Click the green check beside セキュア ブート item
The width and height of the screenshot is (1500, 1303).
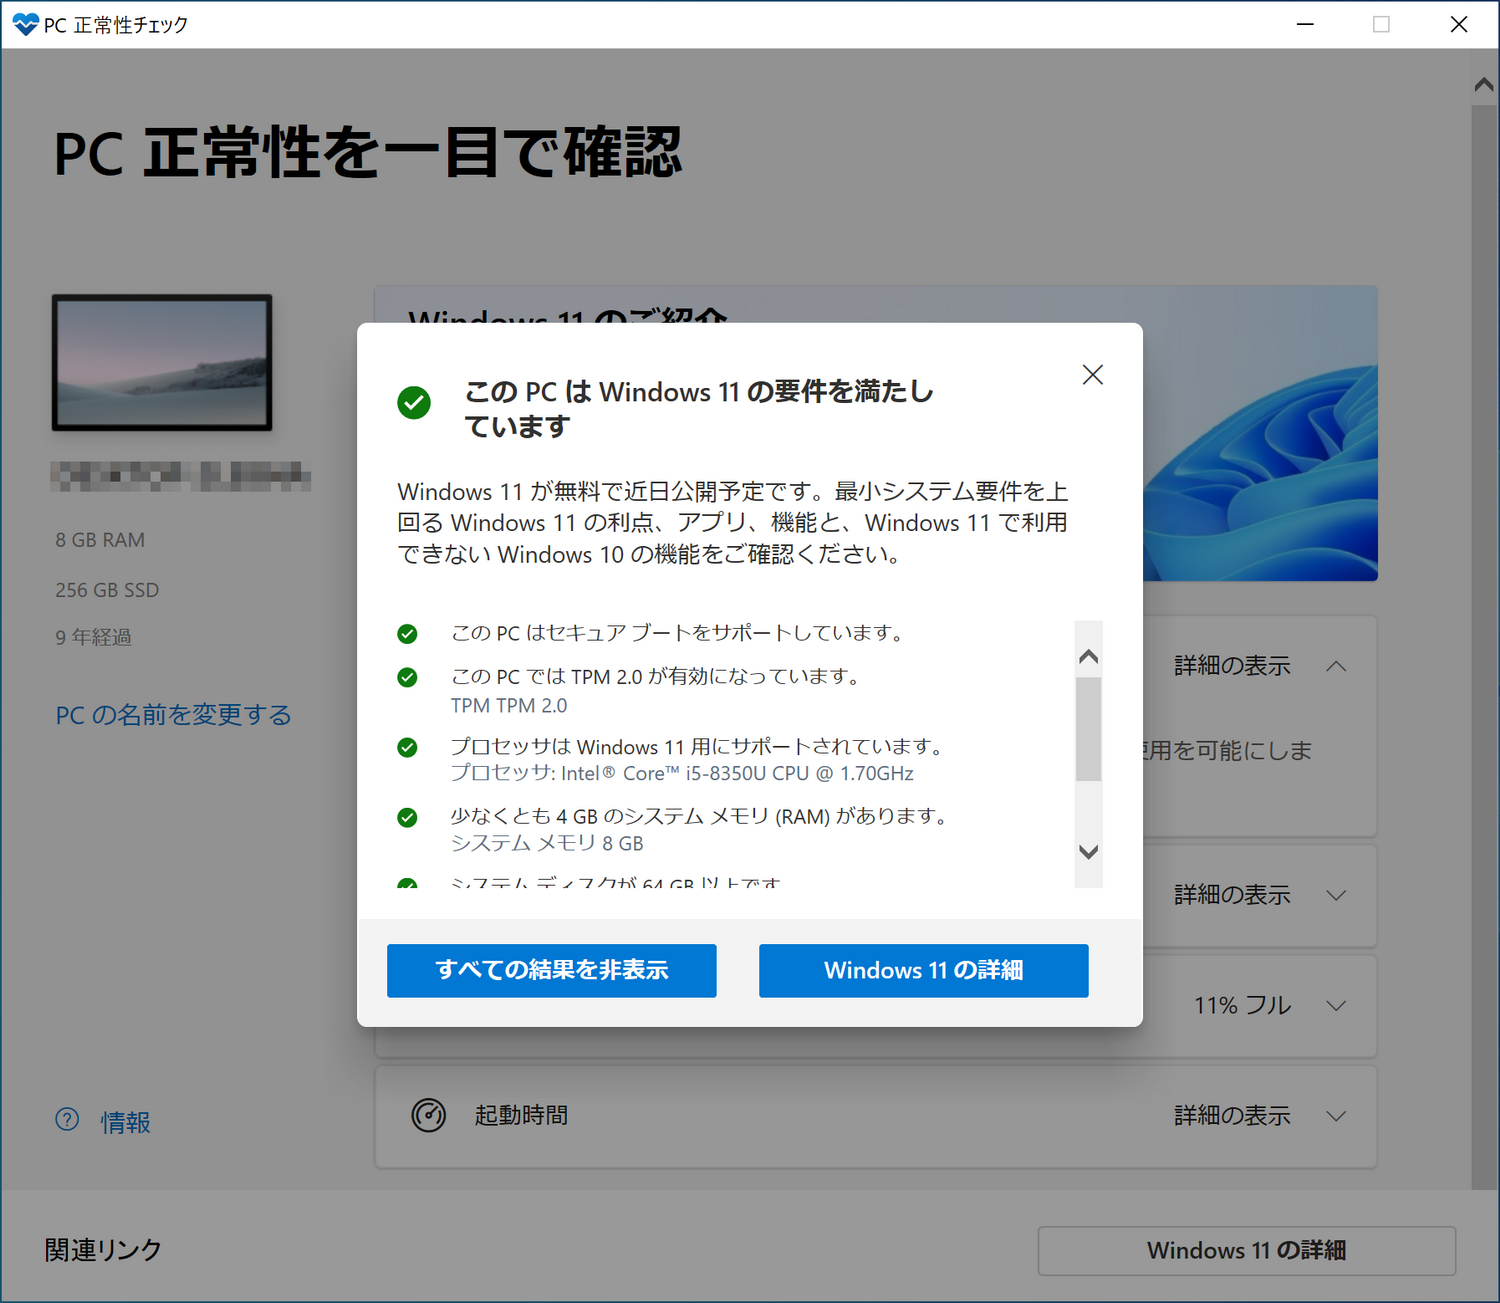[x=407, y=633]
